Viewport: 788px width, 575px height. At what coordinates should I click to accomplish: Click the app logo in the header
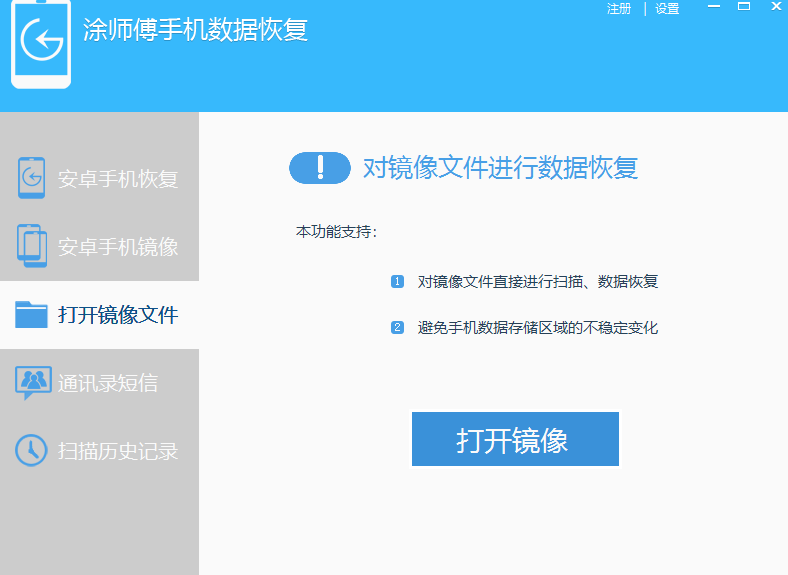point(41,45)
